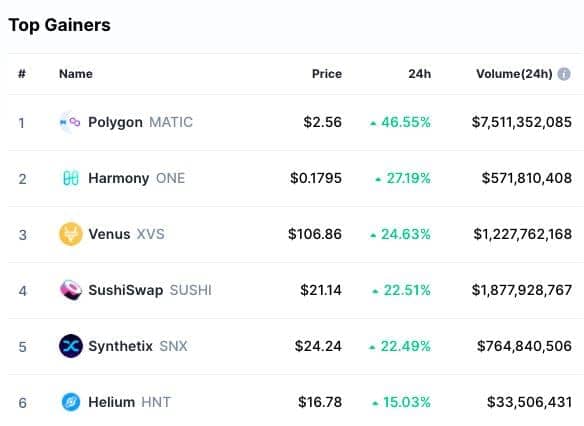Sort the table by the Price column

[327, 74]
